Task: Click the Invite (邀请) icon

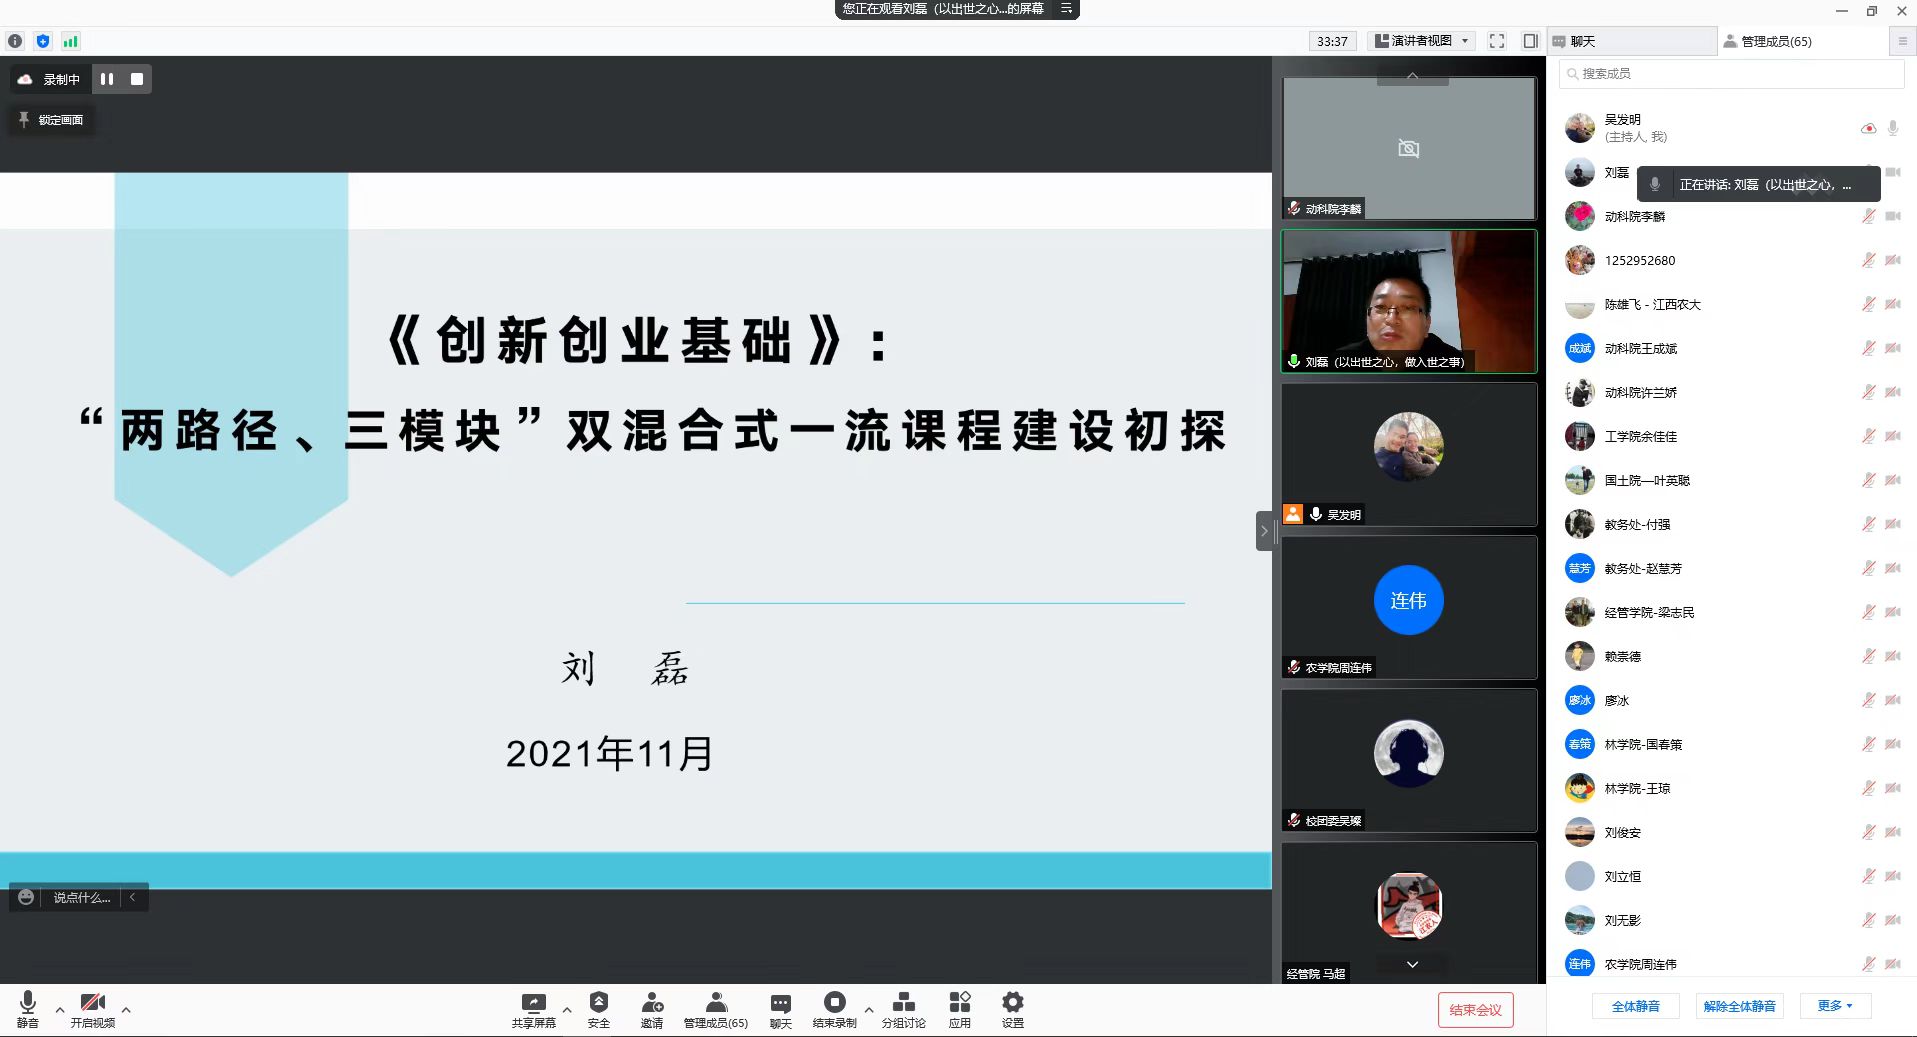Action: click(x=651, y=1004)
